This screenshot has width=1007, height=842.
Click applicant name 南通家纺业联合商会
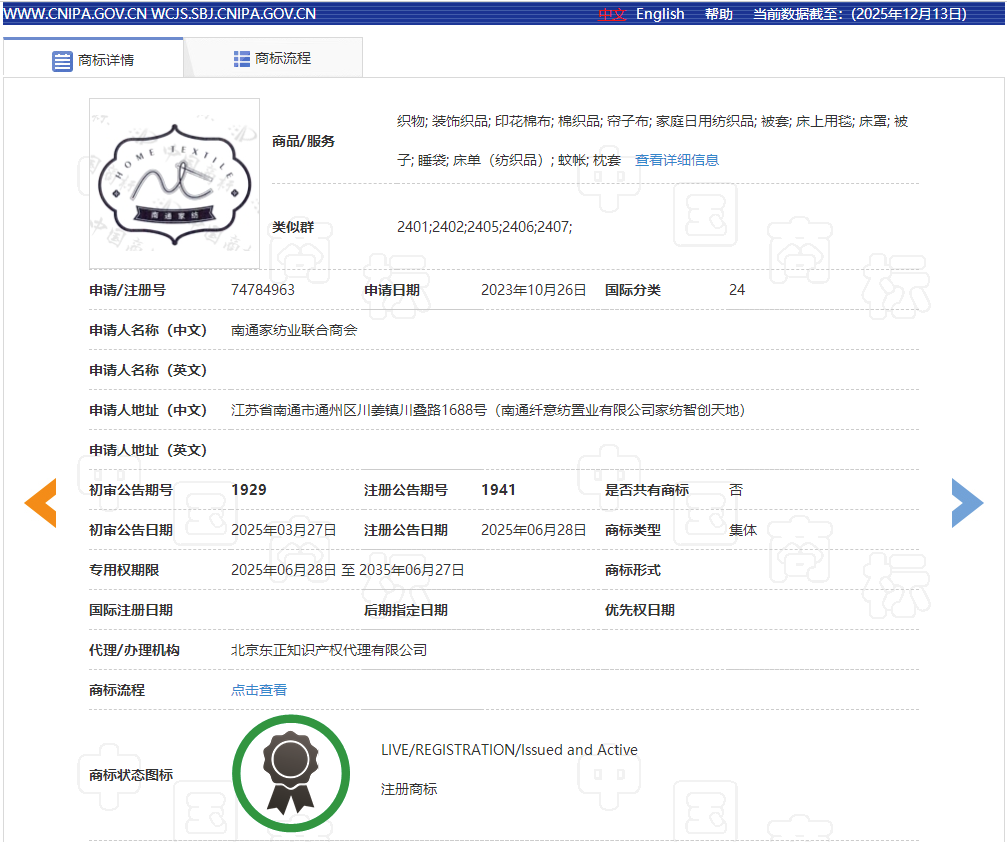(x=294, y=330)
